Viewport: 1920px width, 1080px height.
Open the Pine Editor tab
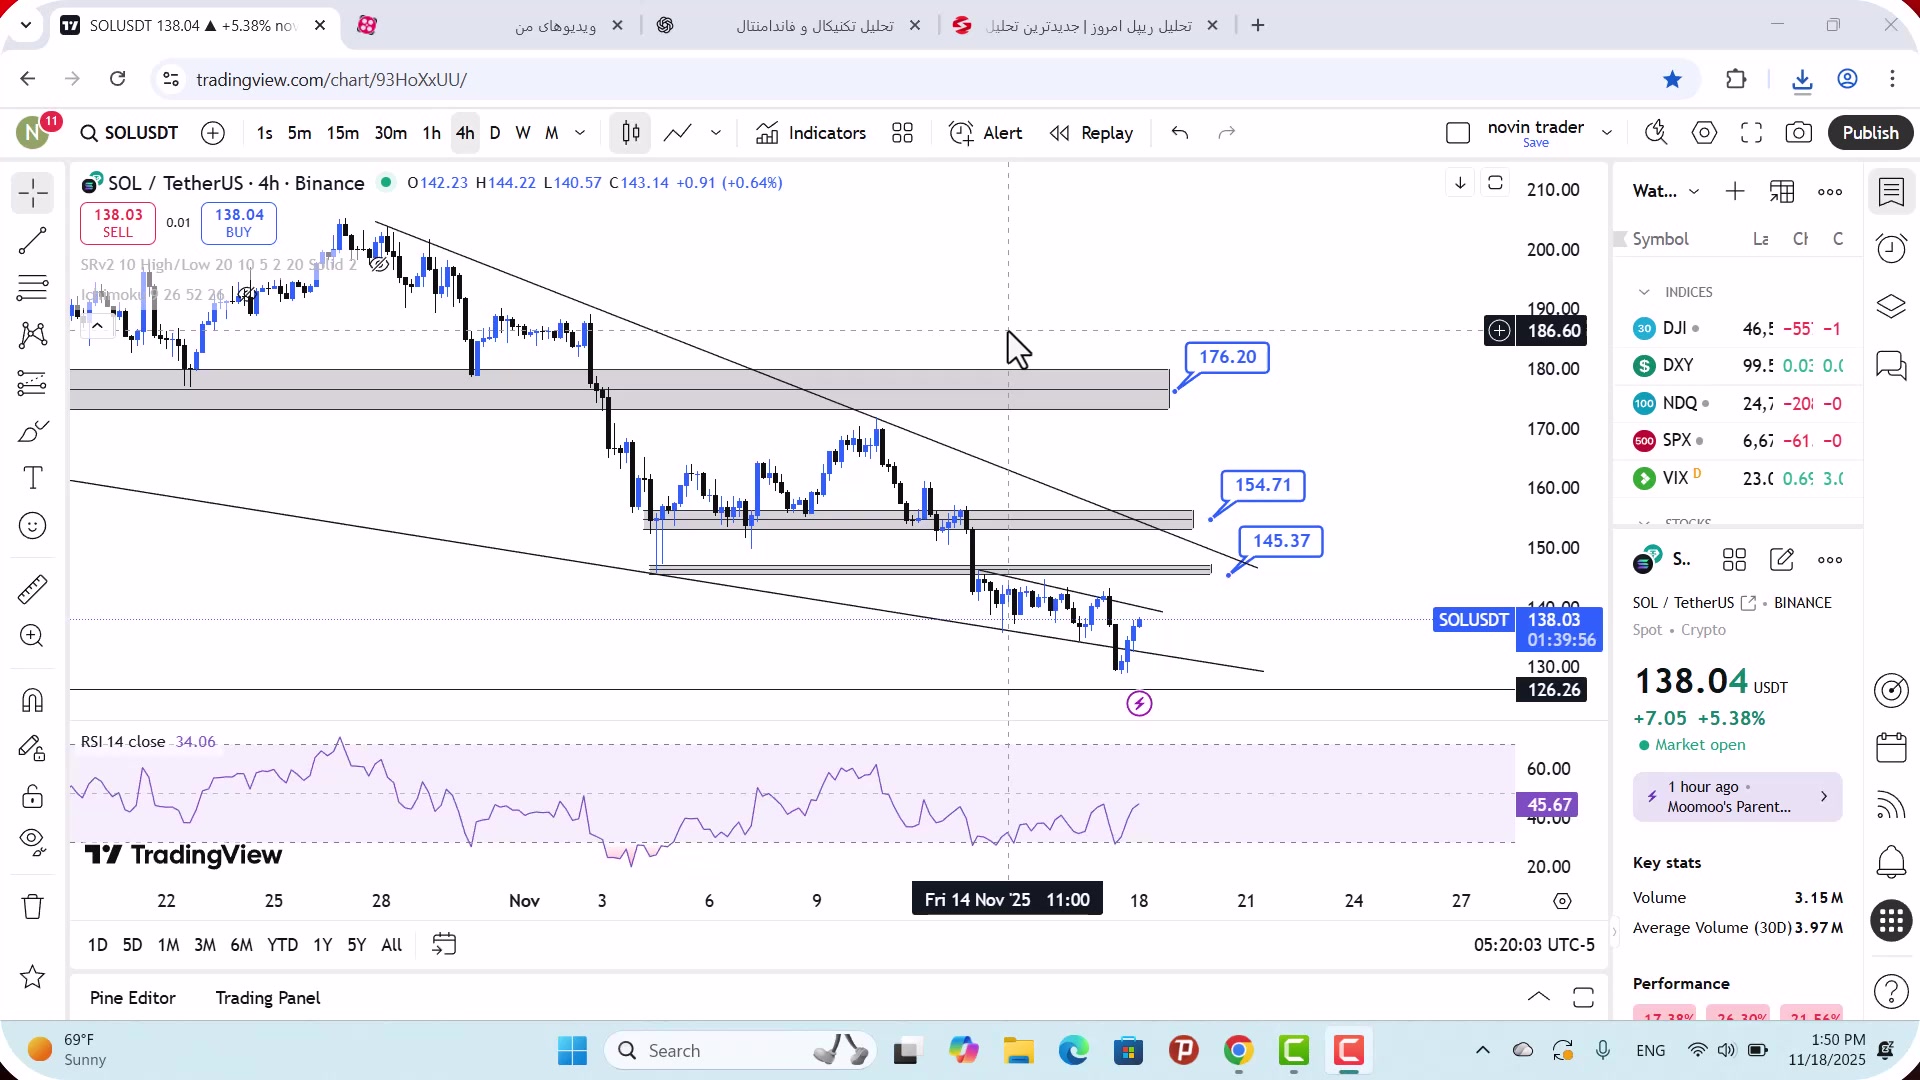tap(132, 998)
